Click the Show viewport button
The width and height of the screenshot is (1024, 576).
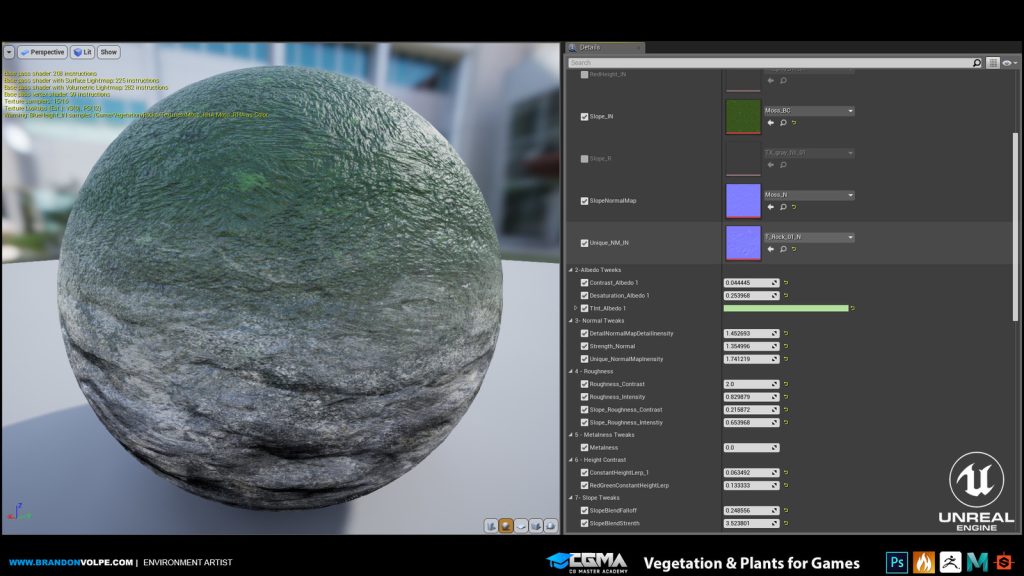coord(108,52)
